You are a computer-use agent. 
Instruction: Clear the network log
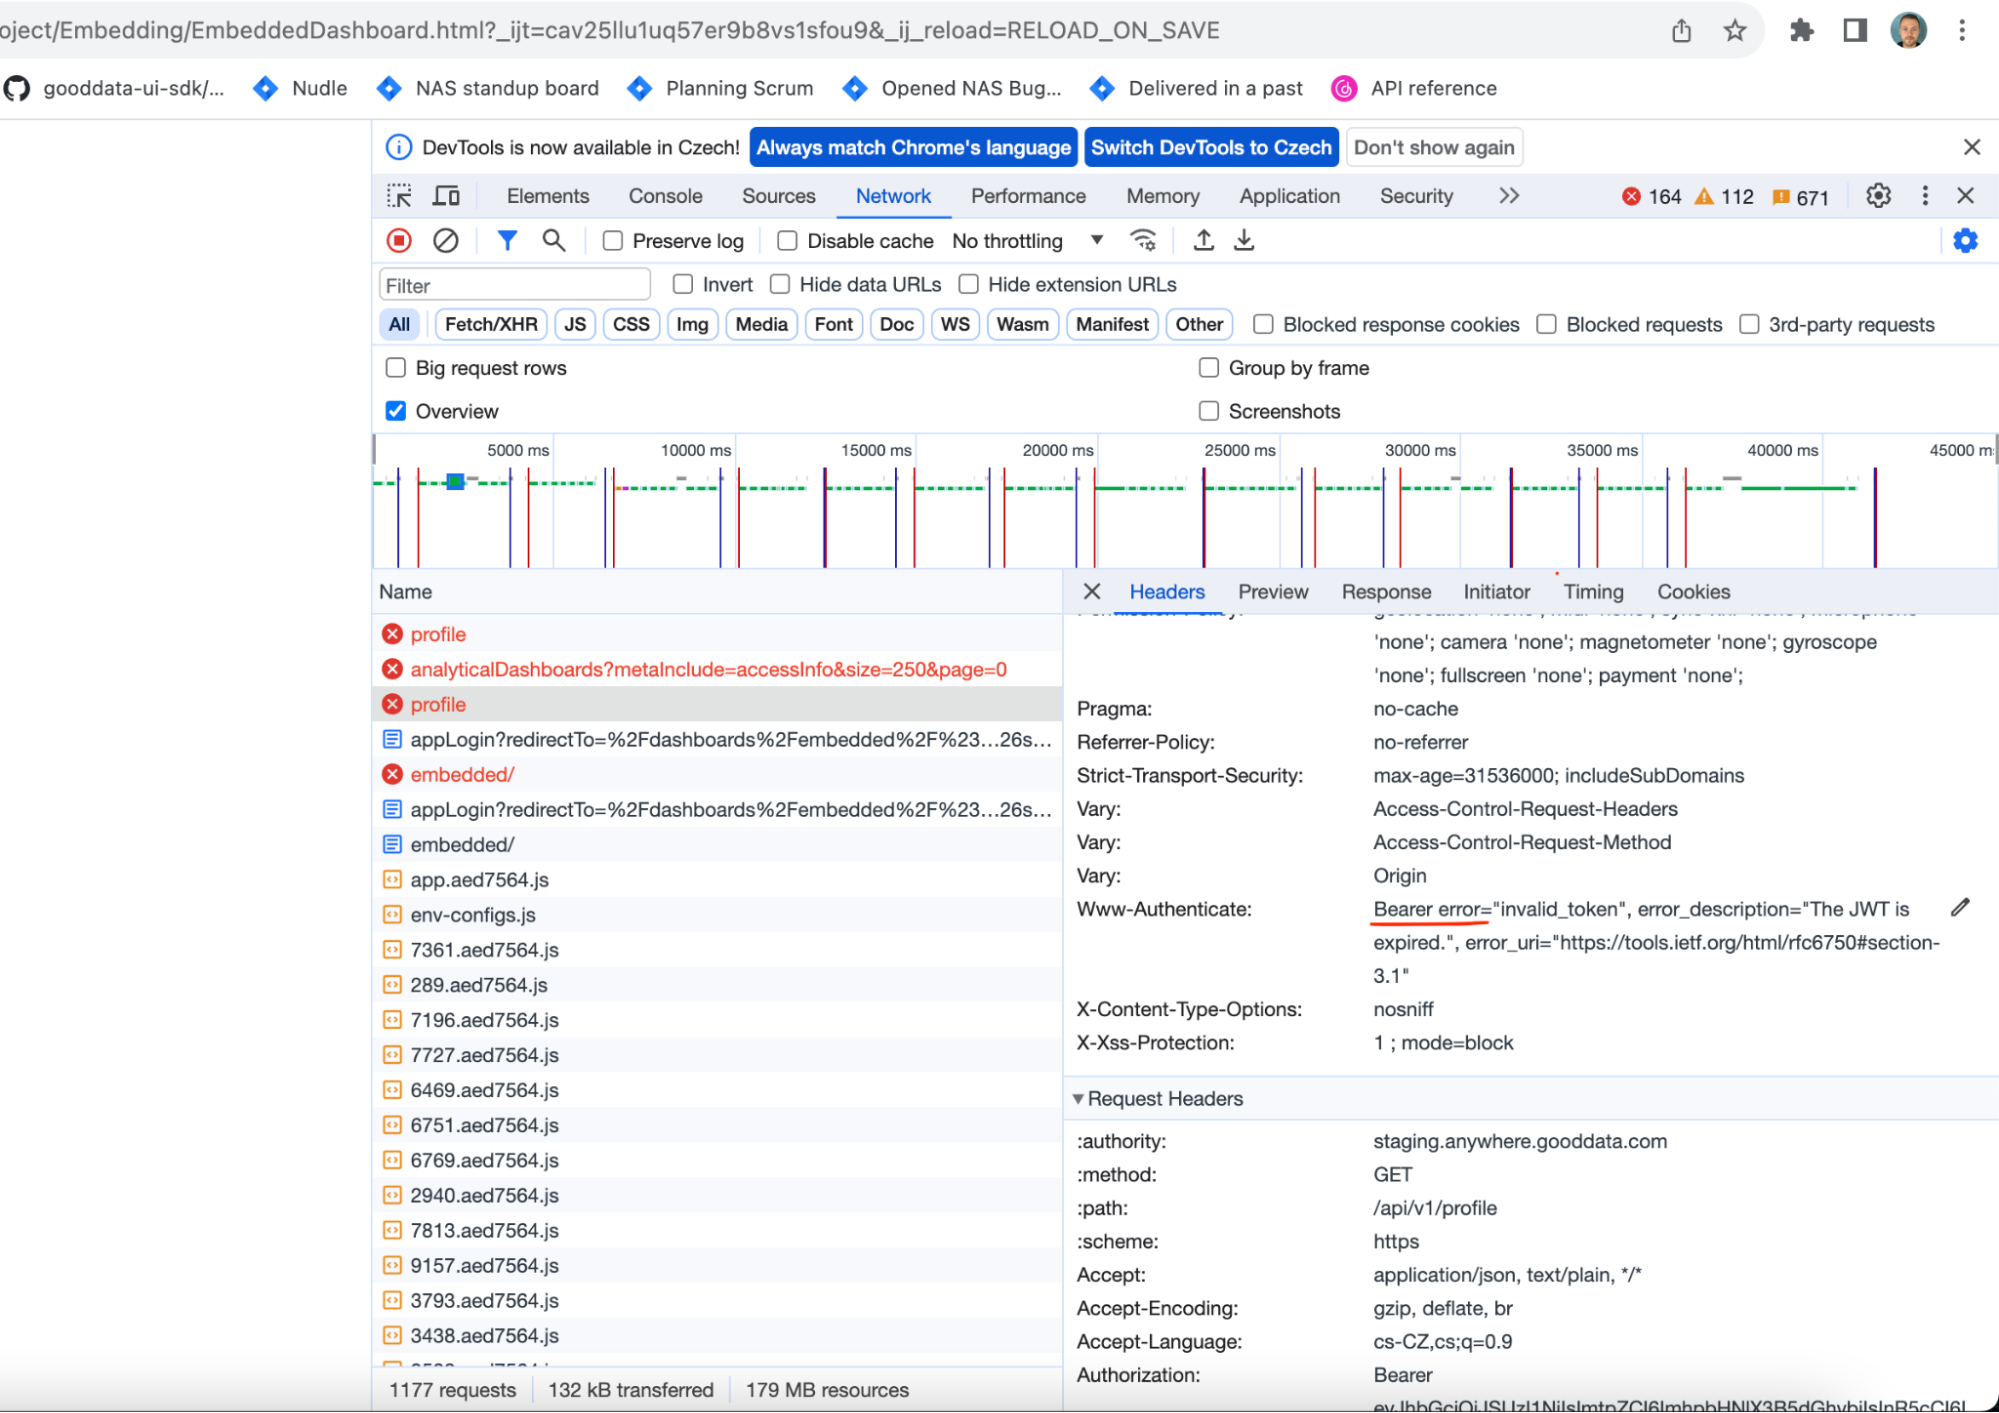pyautogui.click(x=445, y=240)
